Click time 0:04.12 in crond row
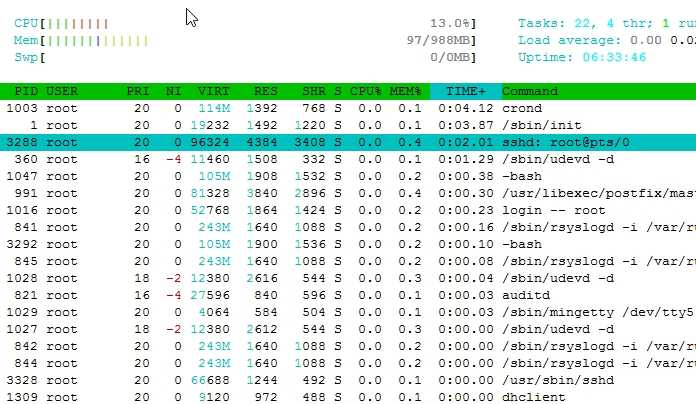 click(x=466, y=108)
